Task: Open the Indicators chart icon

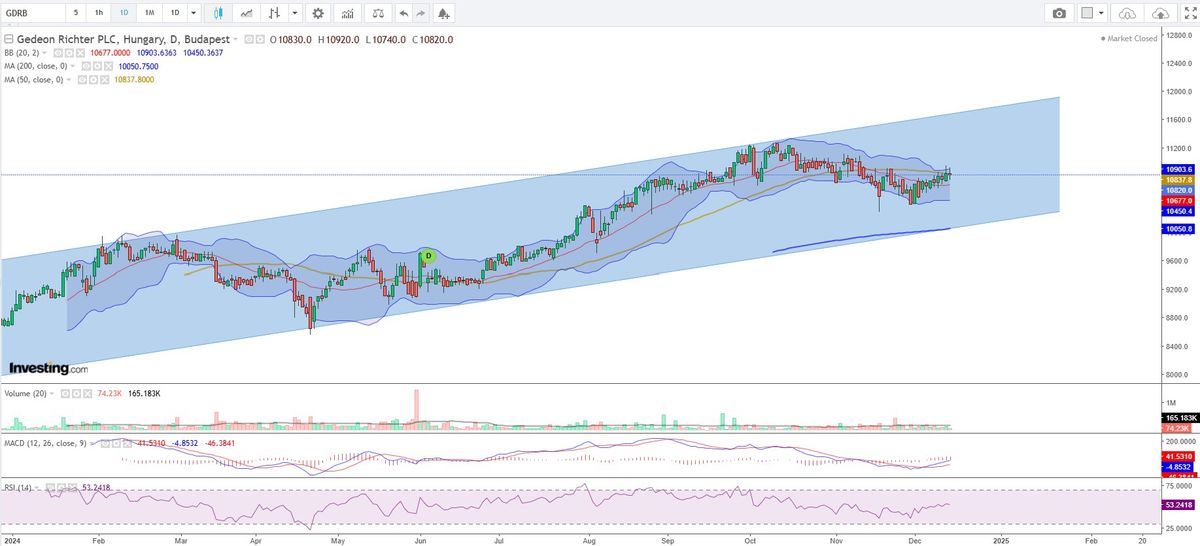Action: click(x=347, y=13)
